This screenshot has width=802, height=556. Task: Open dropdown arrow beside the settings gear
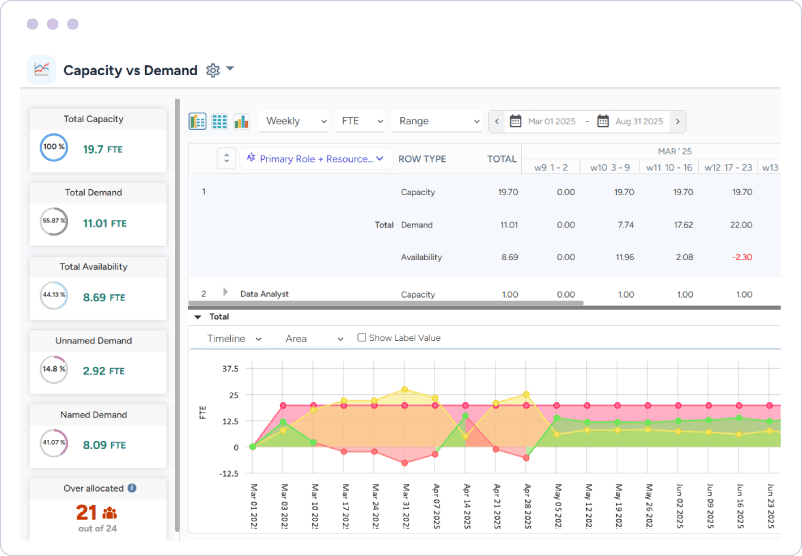tap(230, 69)
